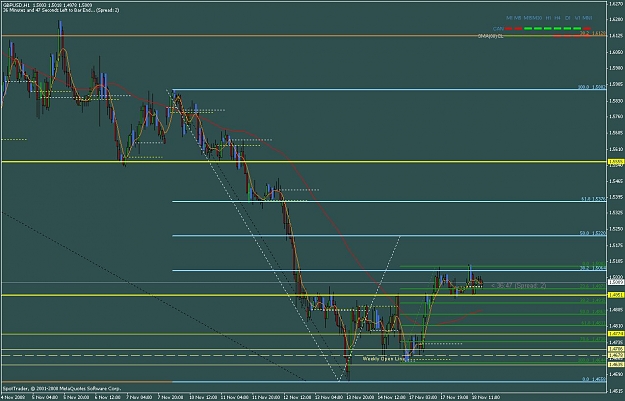Select the green 78.6 retracement level label
Viewport: 625px width, 401px height.
tap(594, 339)
